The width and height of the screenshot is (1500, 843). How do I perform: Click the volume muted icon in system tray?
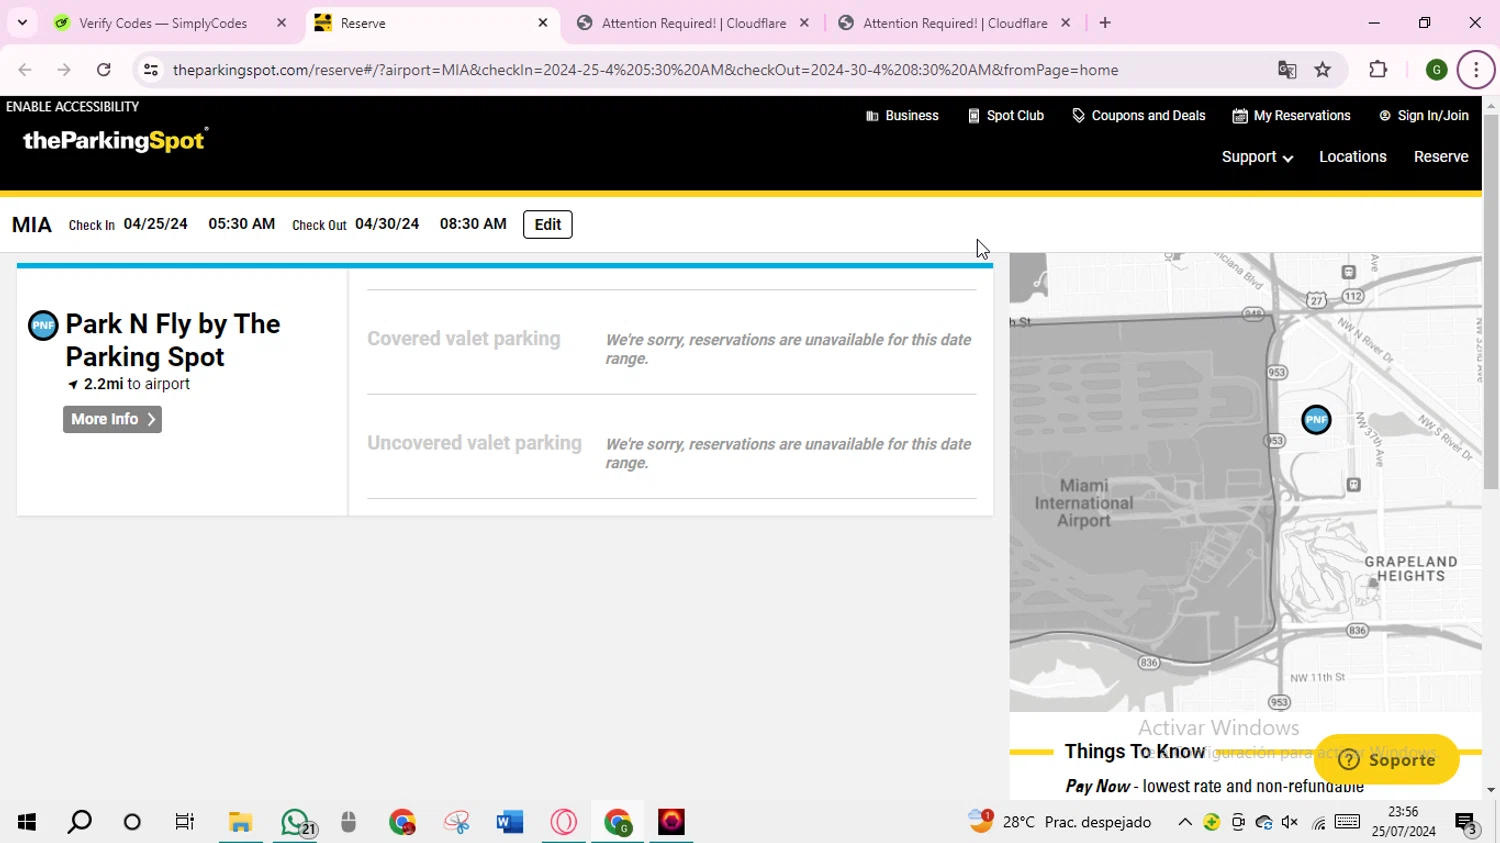(x=1290, y=822)
